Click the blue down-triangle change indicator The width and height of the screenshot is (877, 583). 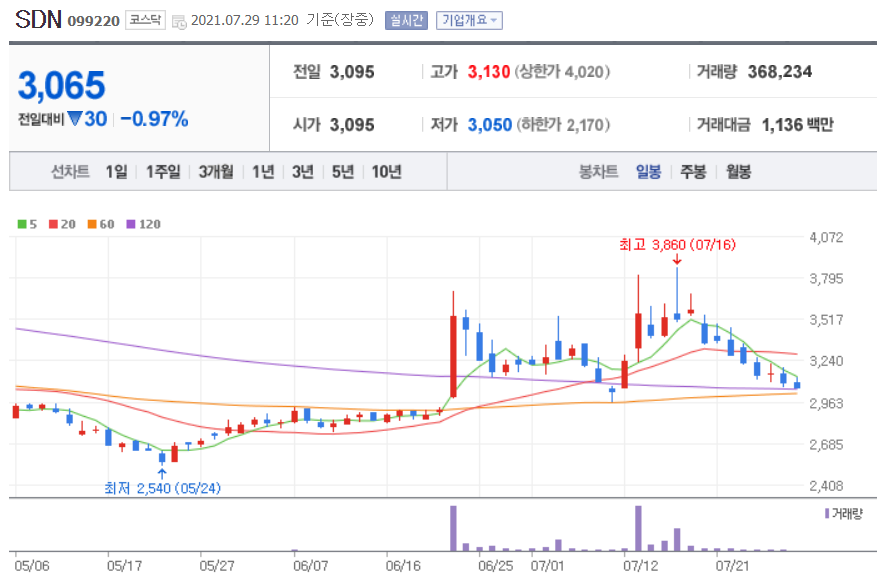click(x=75, y=119)
